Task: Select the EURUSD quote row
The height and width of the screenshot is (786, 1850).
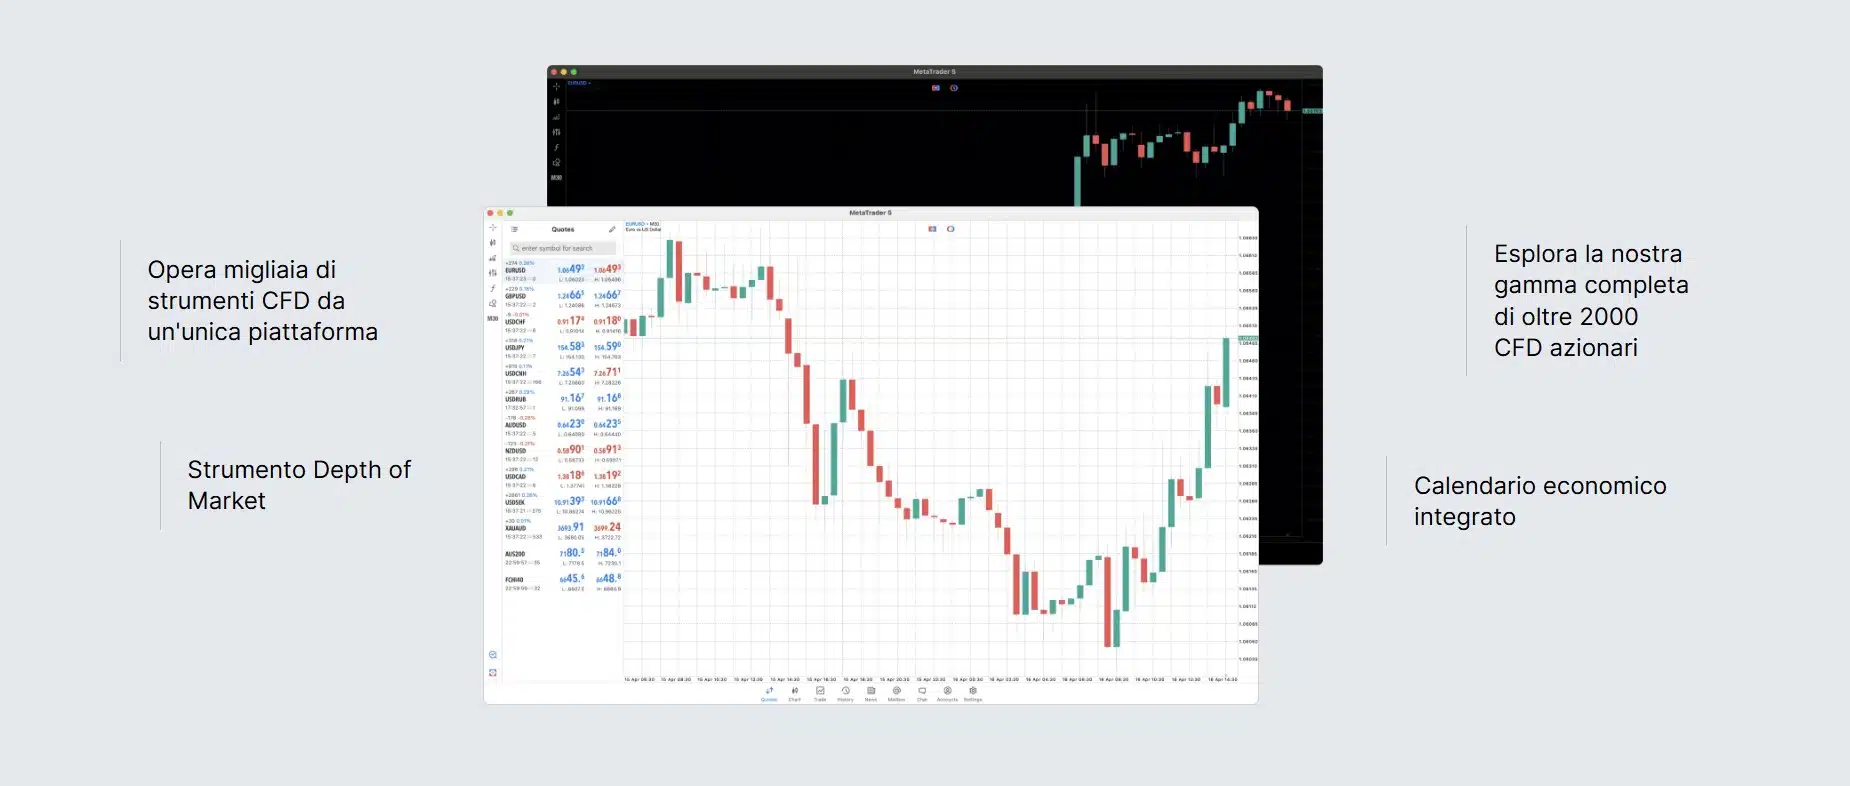Action: pos(562,271)
